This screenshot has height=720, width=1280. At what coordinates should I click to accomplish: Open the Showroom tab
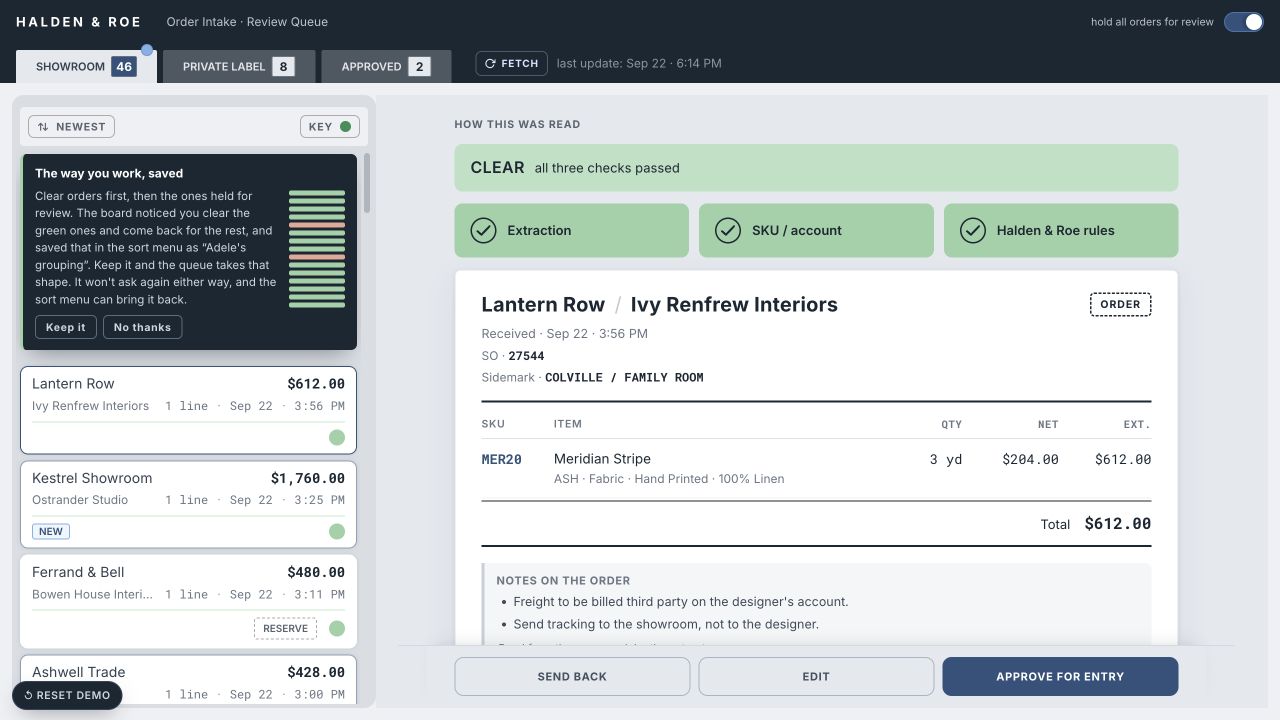pos(86,66)
